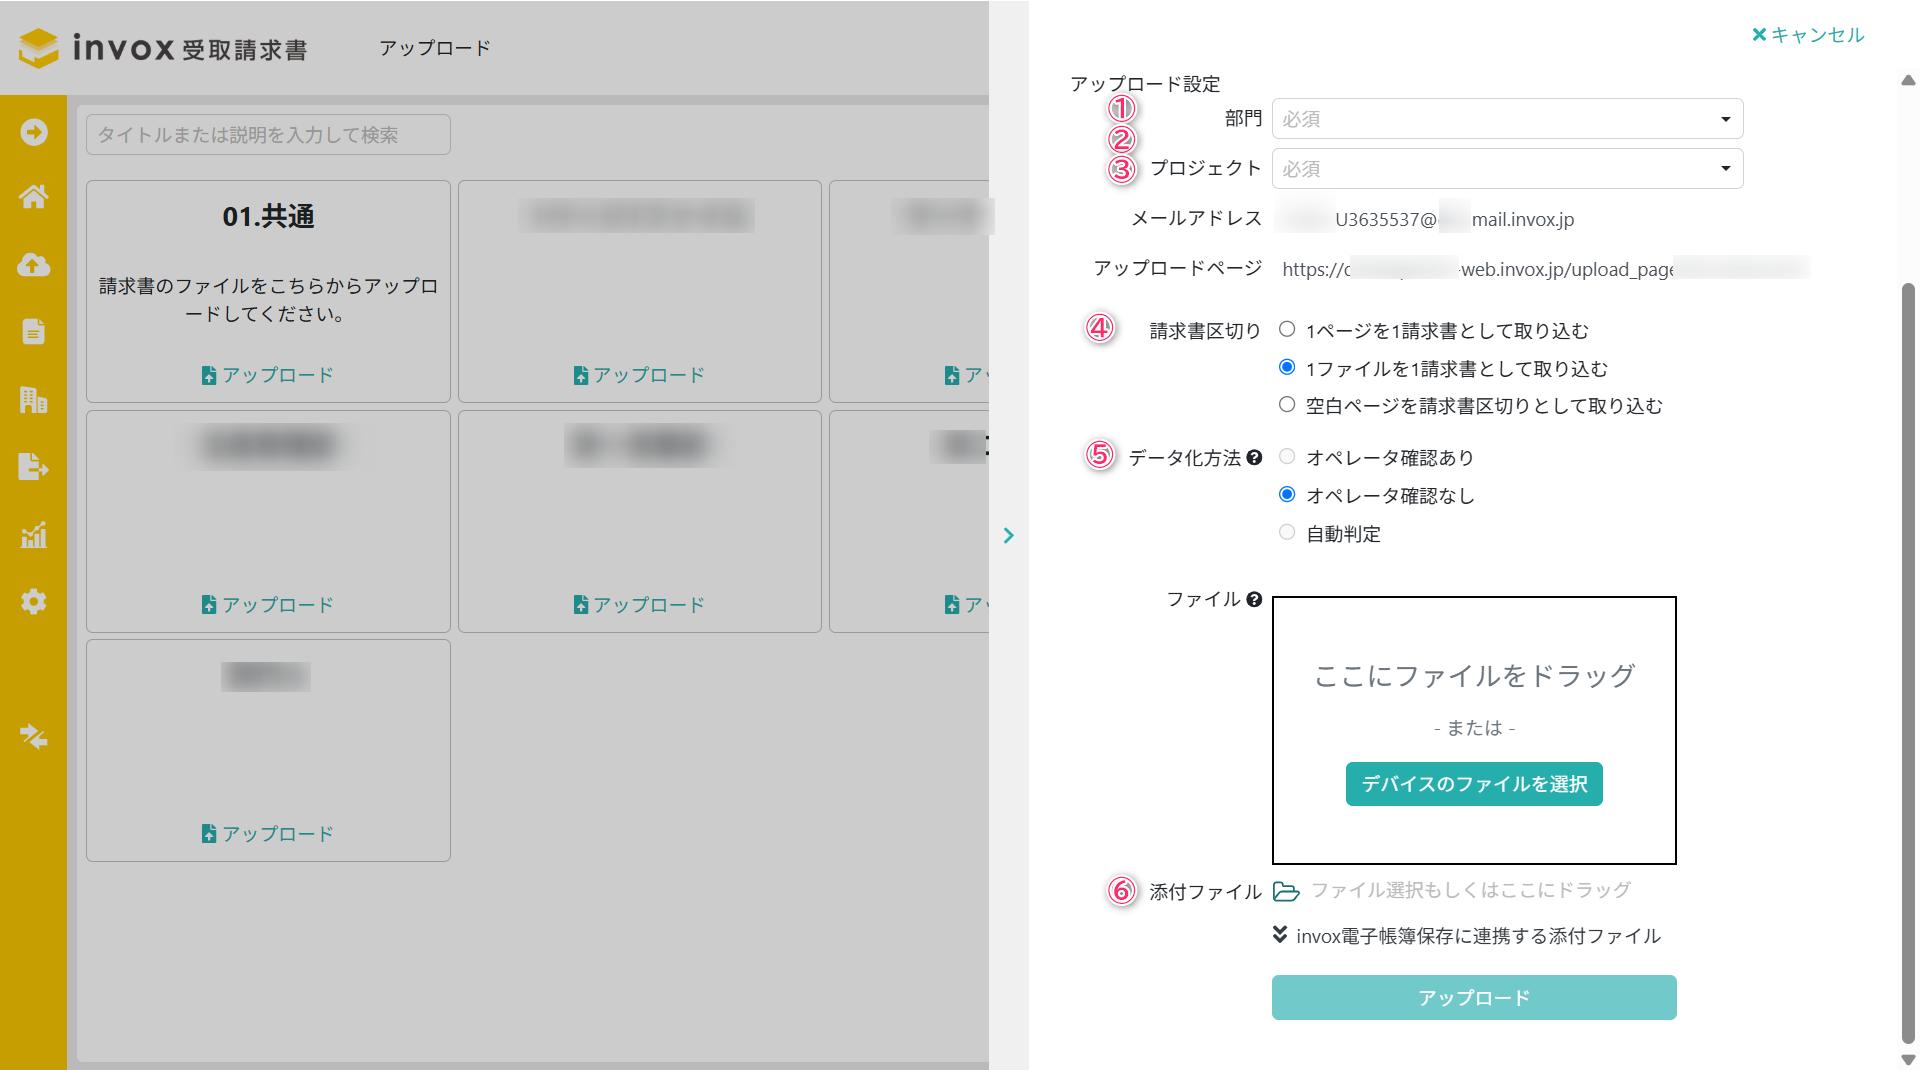
Task: Click the folder icon beside 添付ファイル
Action: pyautogui.click(x=1286, y=891)
